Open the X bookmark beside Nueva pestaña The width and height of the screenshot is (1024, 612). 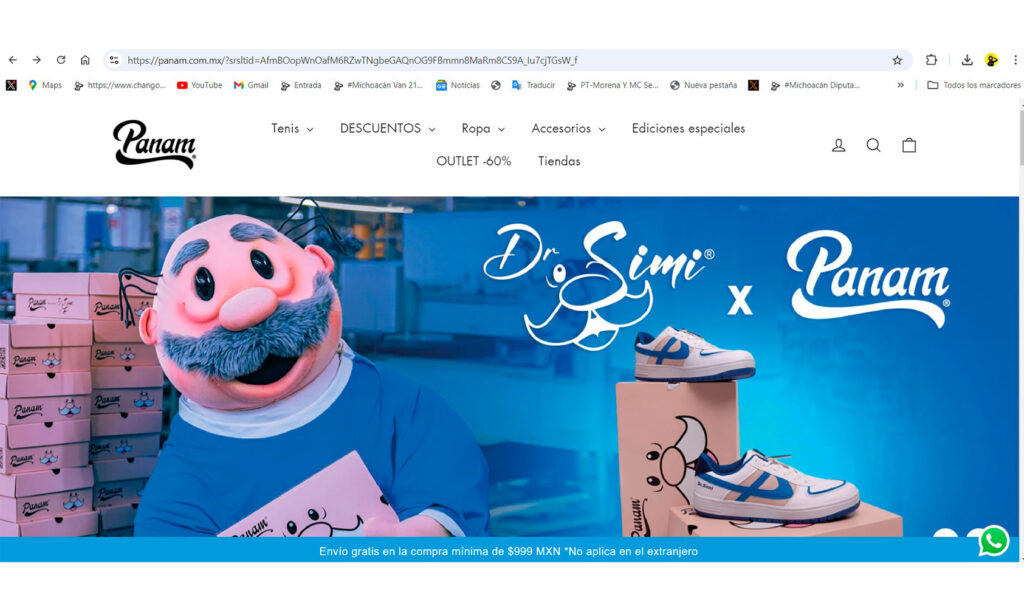click(753, 85)
